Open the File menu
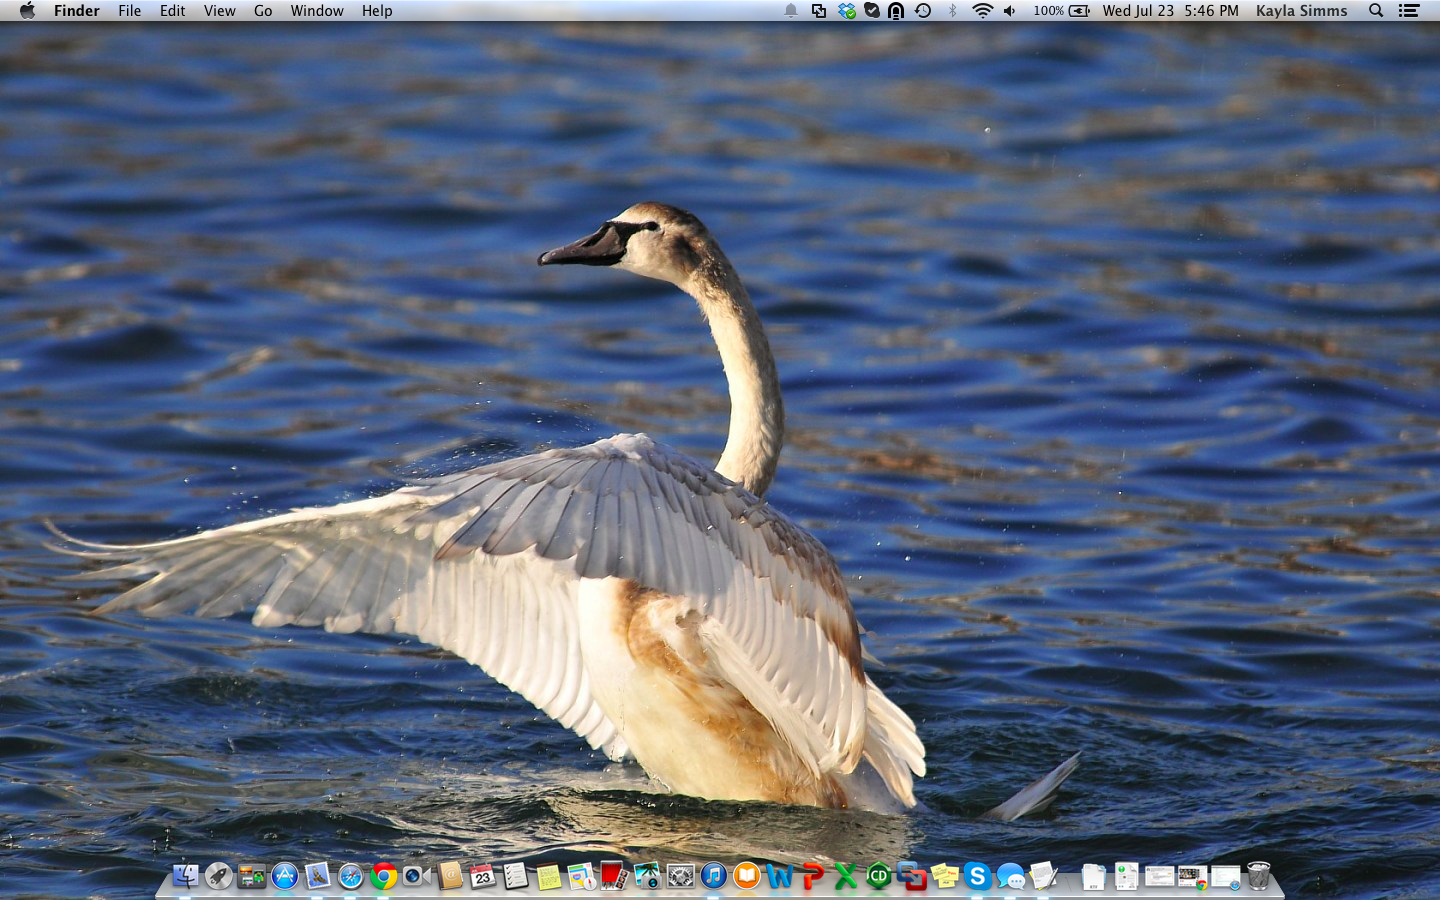Image resolution: width=1440 pixels, height=900 pixels. tap(130, 11)
